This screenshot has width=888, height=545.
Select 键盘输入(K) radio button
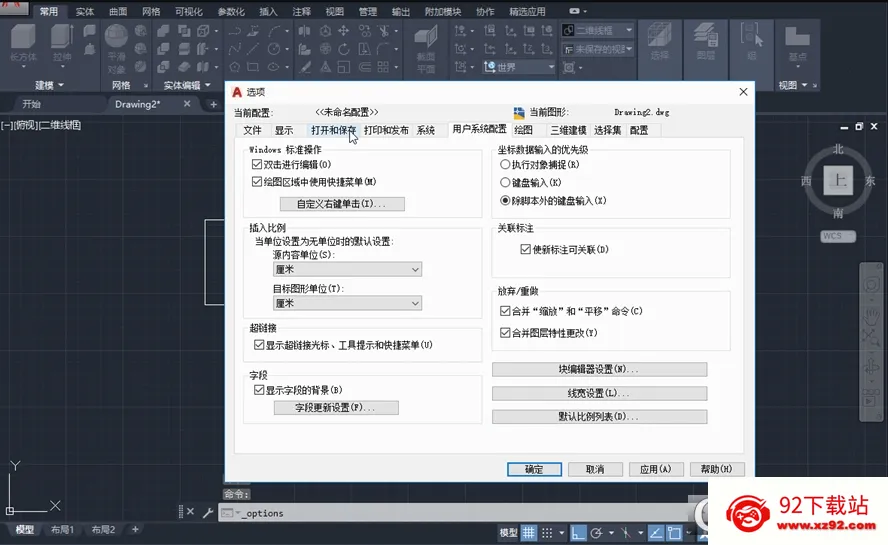(x=505, y=182)
